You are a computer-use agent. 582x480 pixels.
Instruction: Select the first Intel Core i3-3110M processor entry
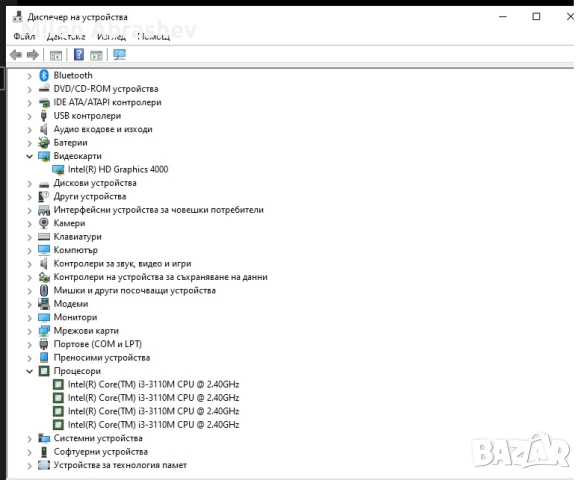[x=153, y=385]
